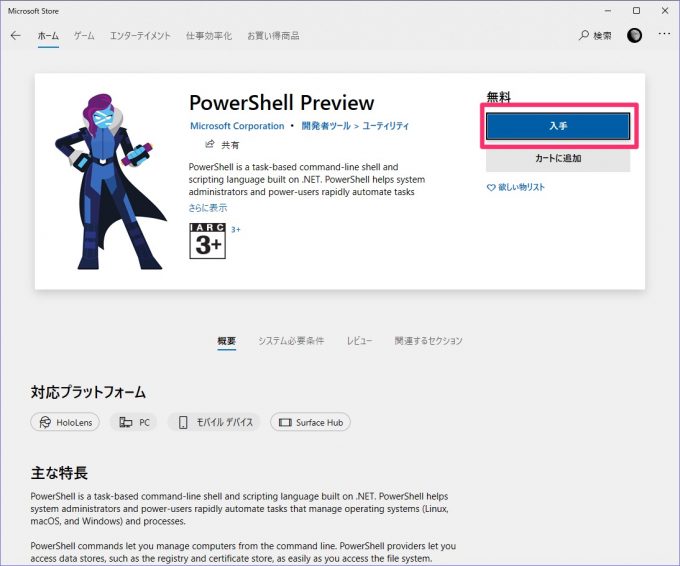
Task: Click the PowerShell Preview title
Action: click(281, 103)
